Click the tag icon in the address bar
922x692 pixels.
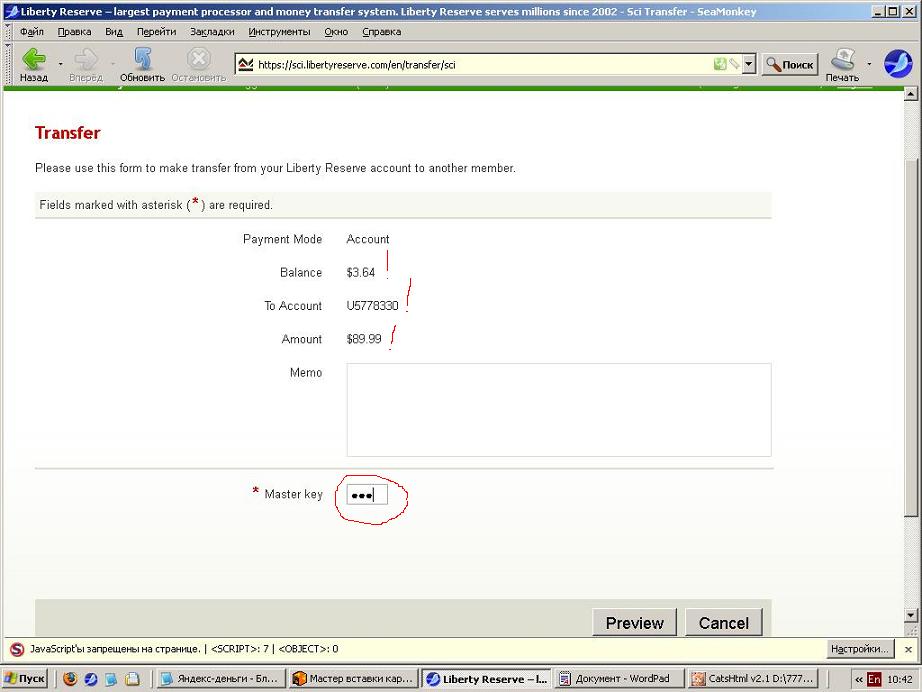point(734,64)
